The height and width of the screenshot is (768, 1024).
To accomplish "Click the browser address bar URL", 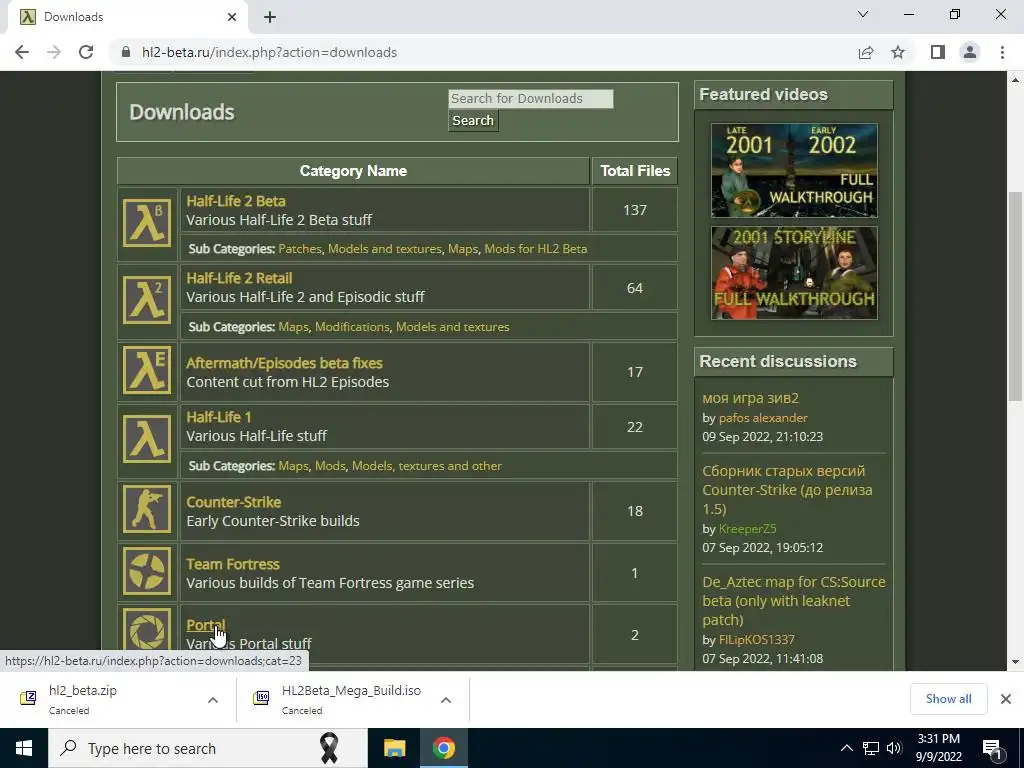I will (x=269, y=52).
